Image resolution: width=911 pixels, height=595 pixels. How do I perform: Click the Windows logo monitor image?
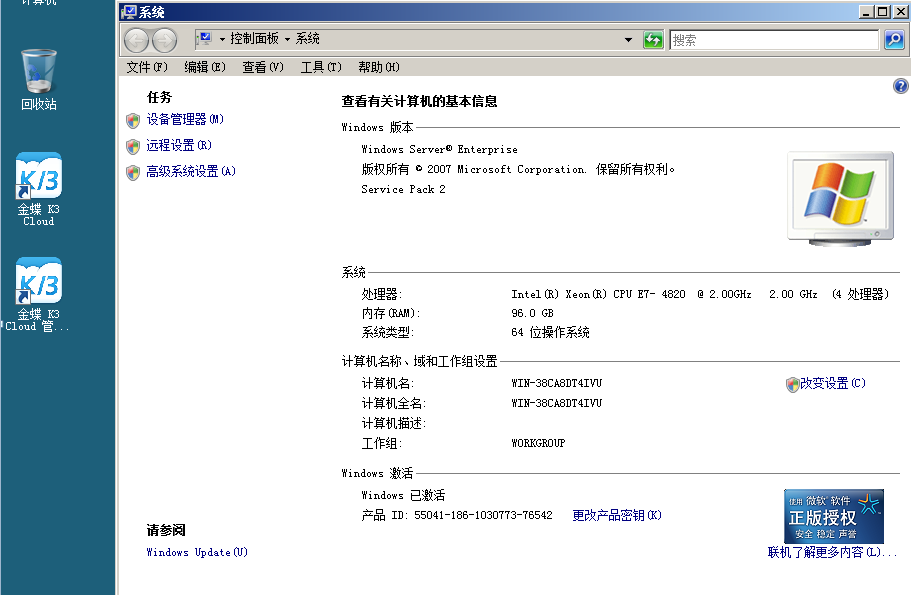pos(841,198)
